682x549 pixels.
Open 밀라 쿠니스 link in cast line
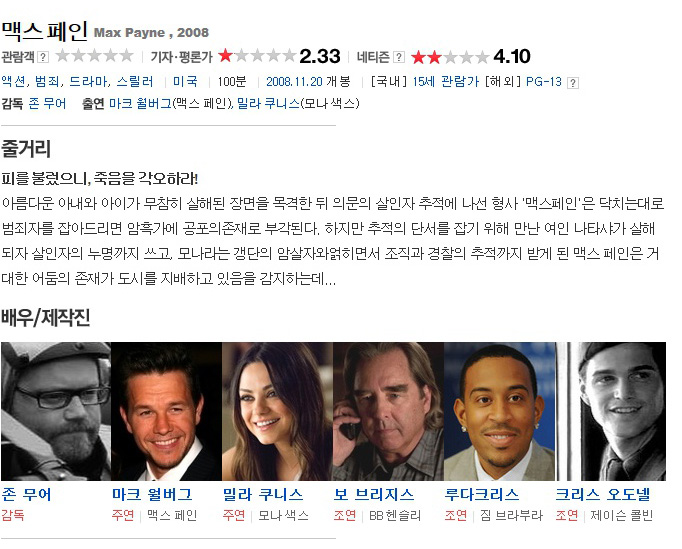268,104
